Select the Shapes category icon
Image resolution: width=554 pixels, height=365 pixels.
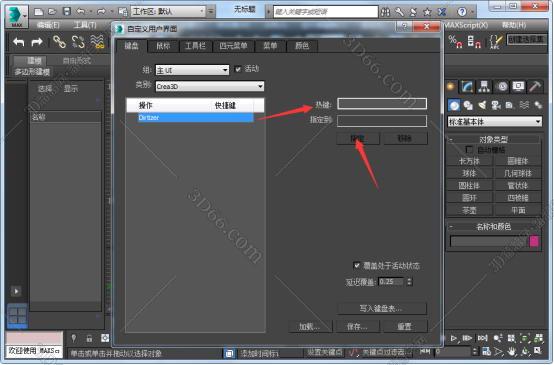pos(468,105)
